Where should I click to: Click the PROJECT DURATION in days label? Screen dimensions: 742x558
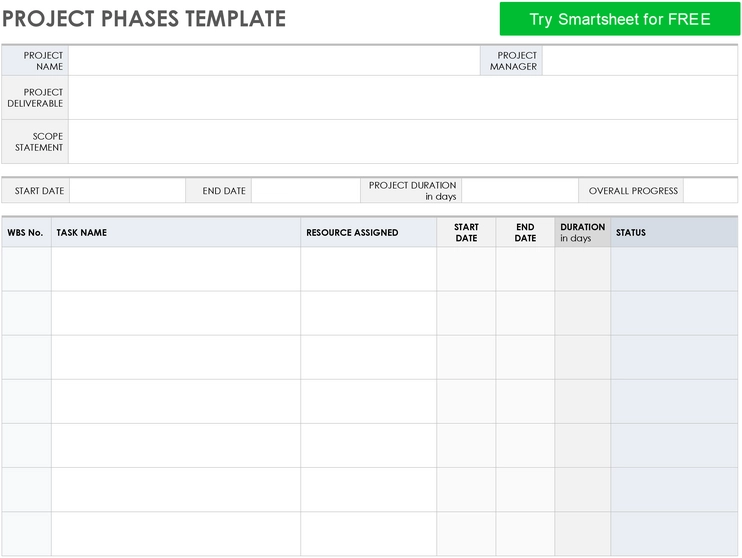(412, 191)
